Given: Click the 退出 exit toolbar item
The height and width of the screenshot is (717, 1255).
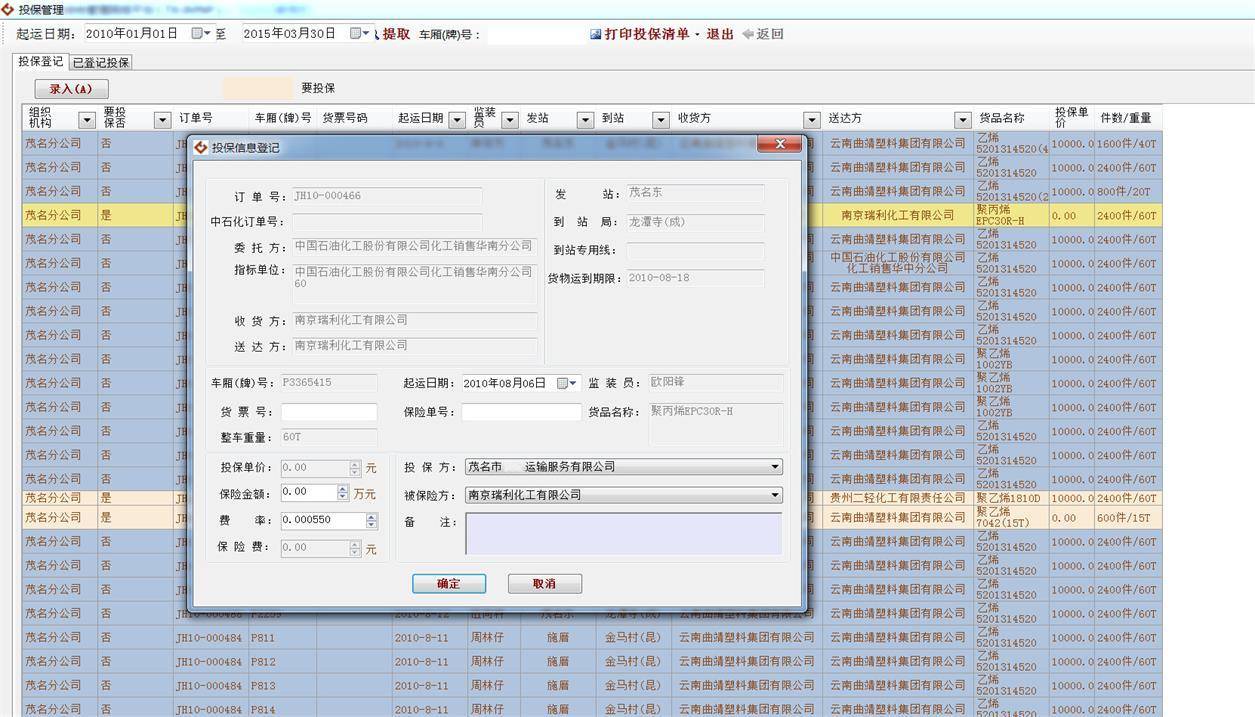Looking at the screenshot, I should (x=720, y=34).
